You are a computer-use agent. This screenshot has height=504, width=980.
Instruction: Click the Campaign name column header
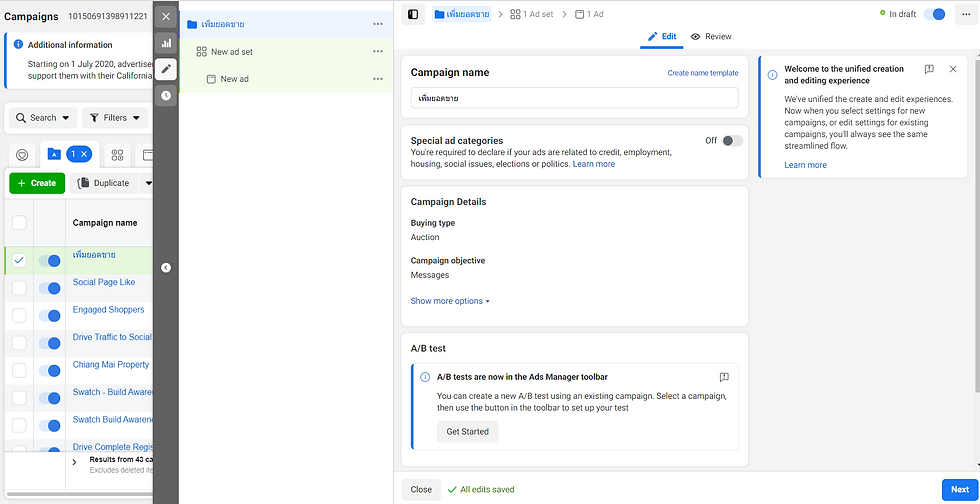(105, 223)
